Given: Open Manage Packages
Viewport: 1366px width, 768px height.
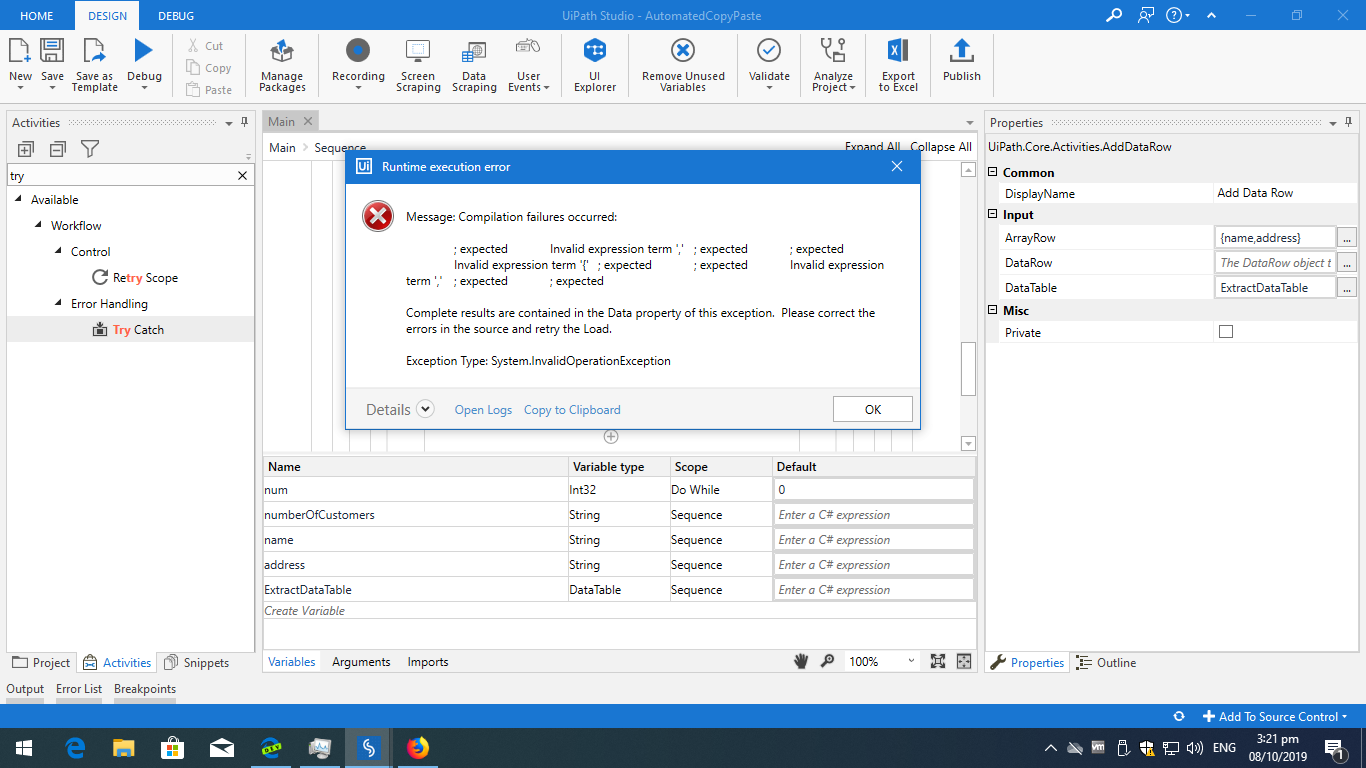Looking at the screenshot, I should click(282, 65).
